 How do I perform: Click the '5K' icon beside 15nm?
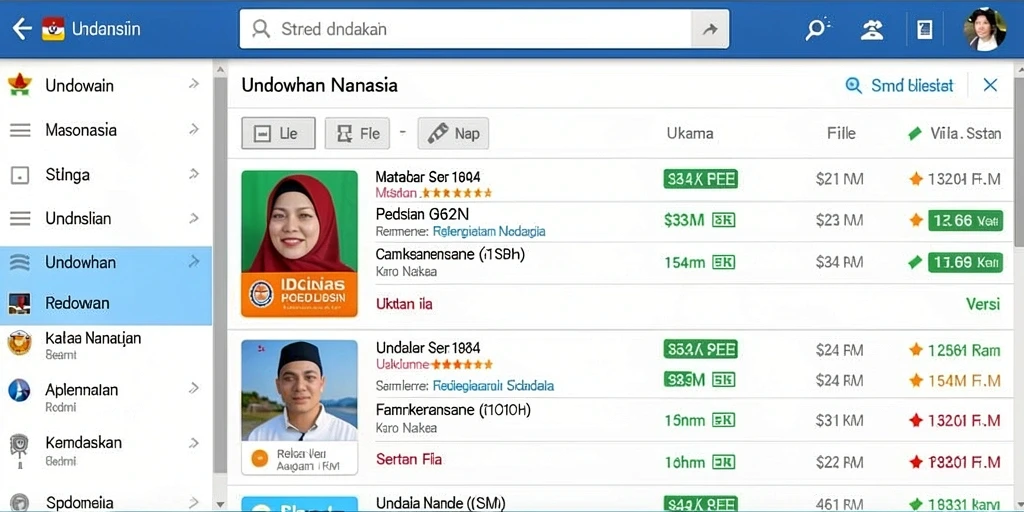pyautogui.click(x=723, y=420)
